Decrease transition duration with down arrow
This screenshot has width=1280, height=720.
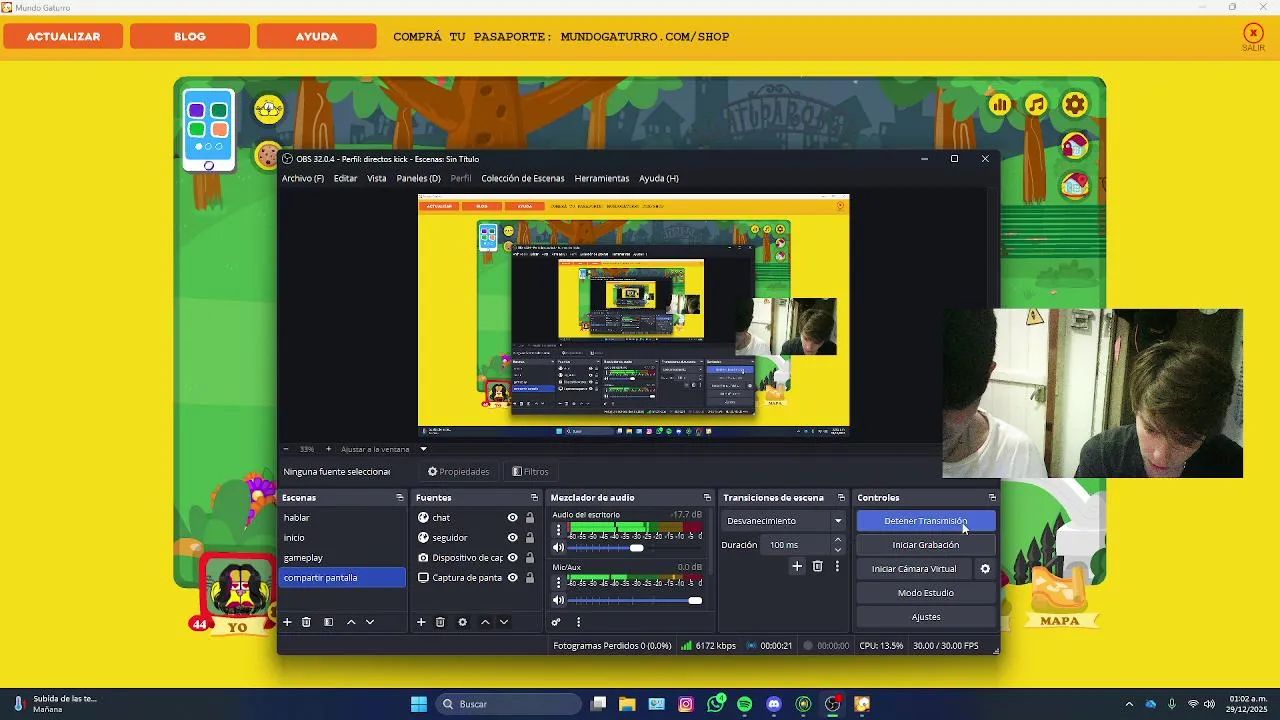838,550
